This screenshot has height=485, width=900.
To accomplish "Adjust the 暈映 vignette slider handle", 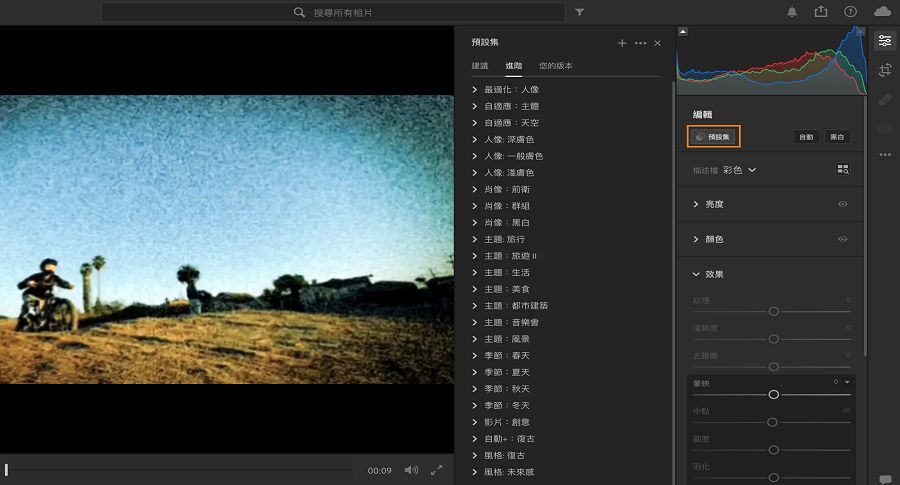I will (x=774, y=394).
